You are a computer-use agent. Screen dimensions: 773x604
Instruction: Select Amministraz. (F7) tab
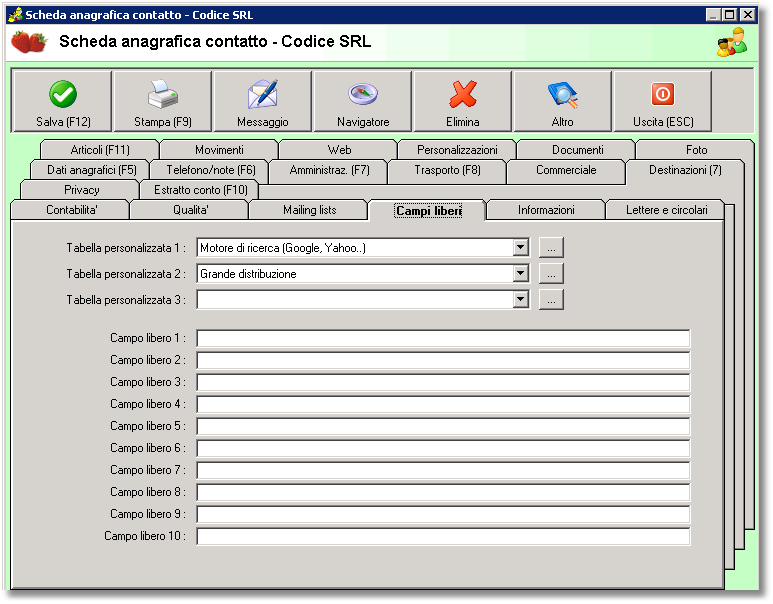[x=329, y=170]
